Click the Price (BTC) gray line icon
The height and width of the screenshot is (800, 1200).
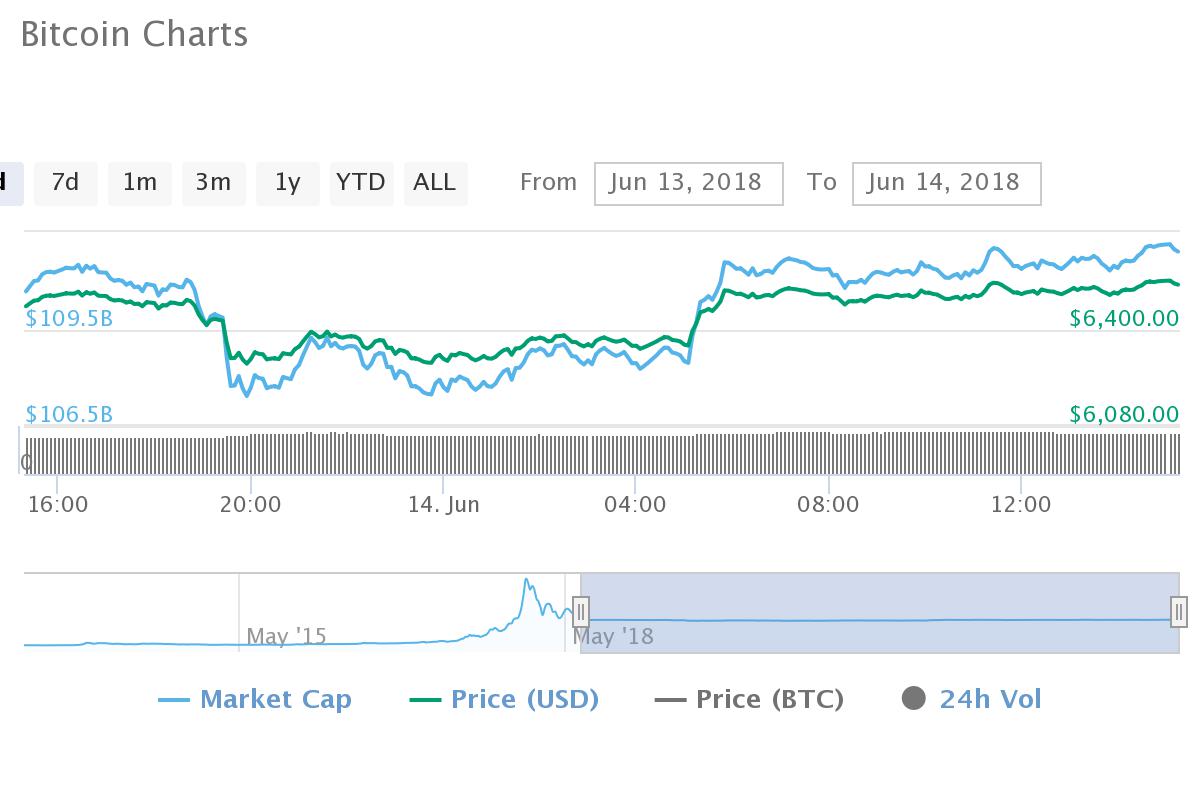click(670, 700)
